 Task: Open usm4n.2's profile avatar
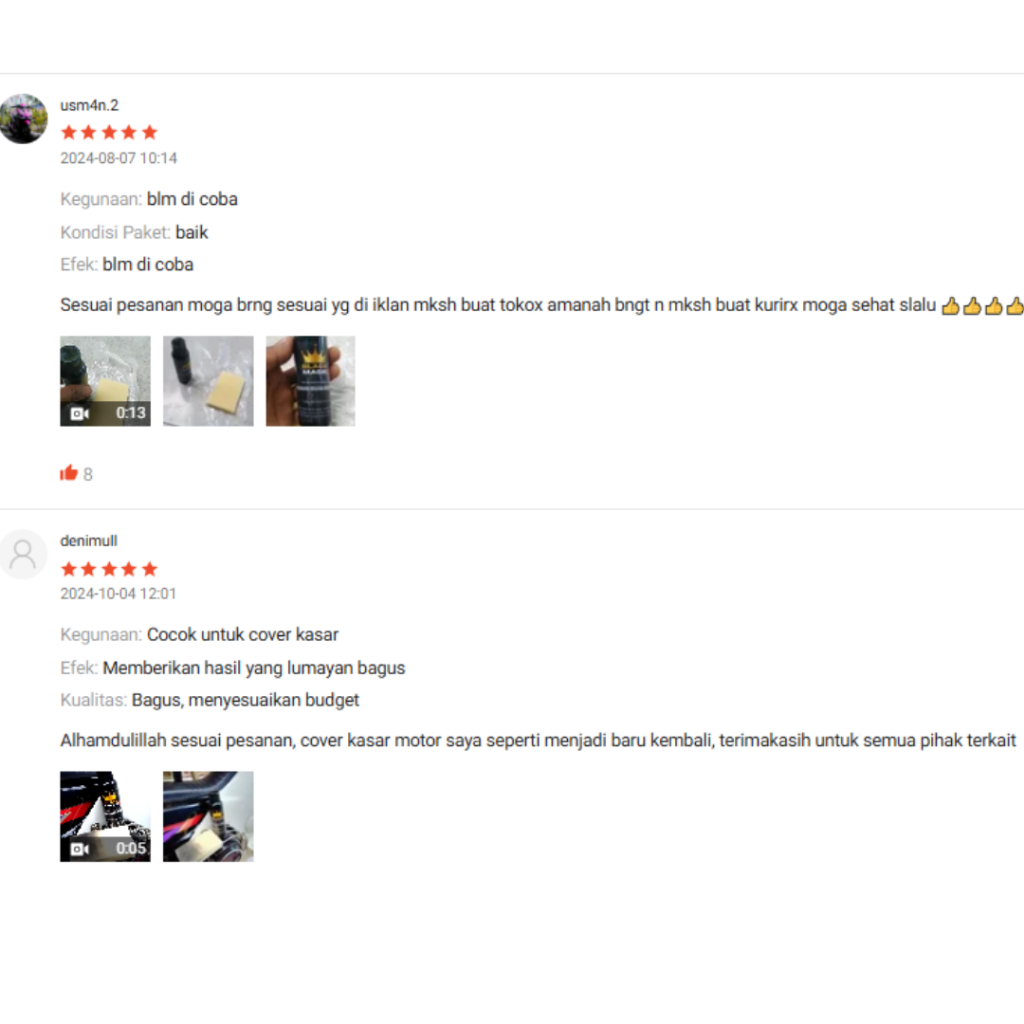pos(24,119)
